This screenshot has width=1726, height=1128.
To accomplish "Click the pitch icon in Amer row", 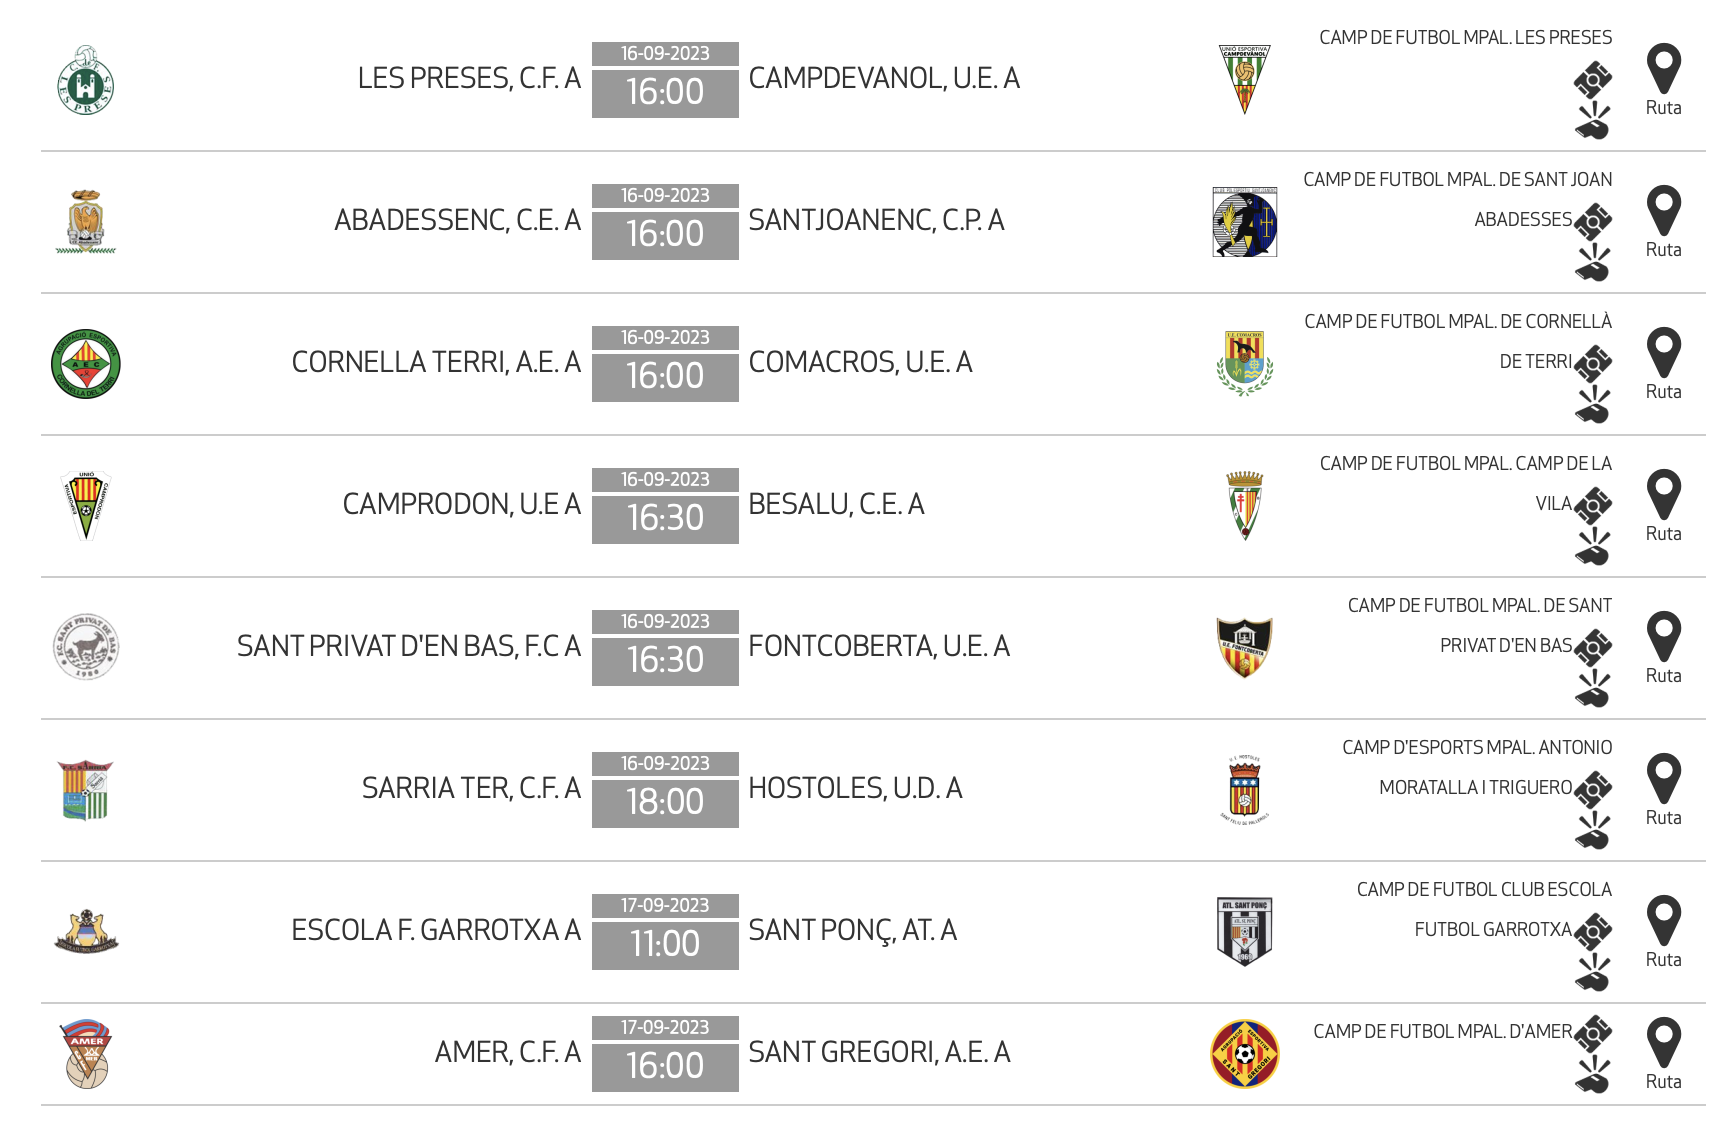I will [1593, 1033].
